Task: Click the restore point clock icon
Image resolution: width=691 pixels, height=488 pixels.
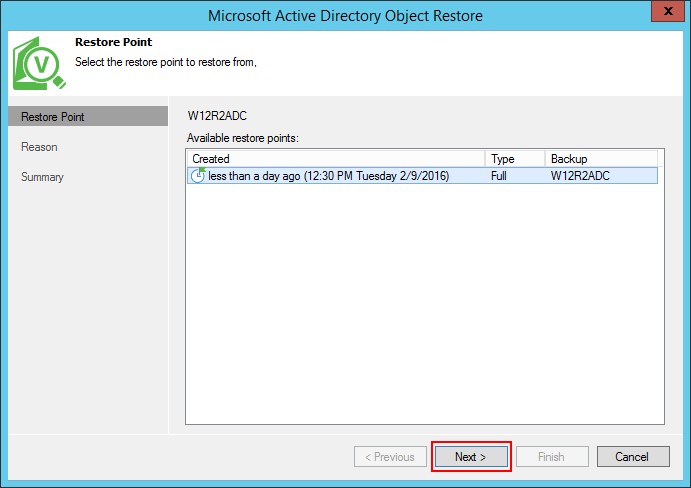Action: point(198,175)
